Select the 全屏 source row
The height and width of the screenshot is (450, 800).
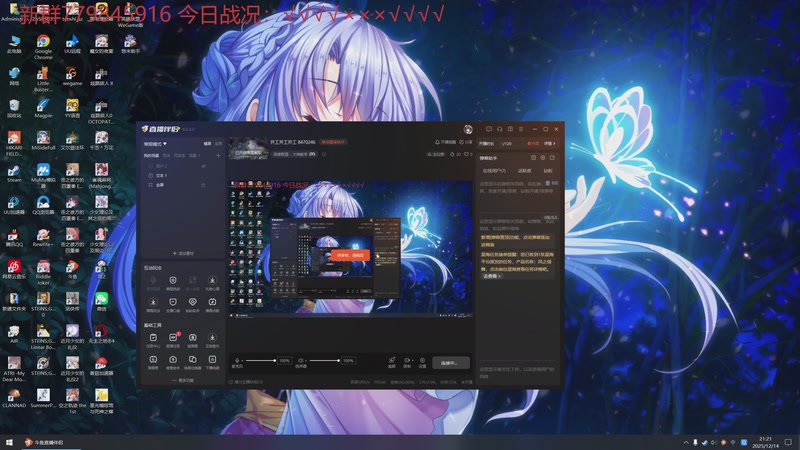click(182, 185)
